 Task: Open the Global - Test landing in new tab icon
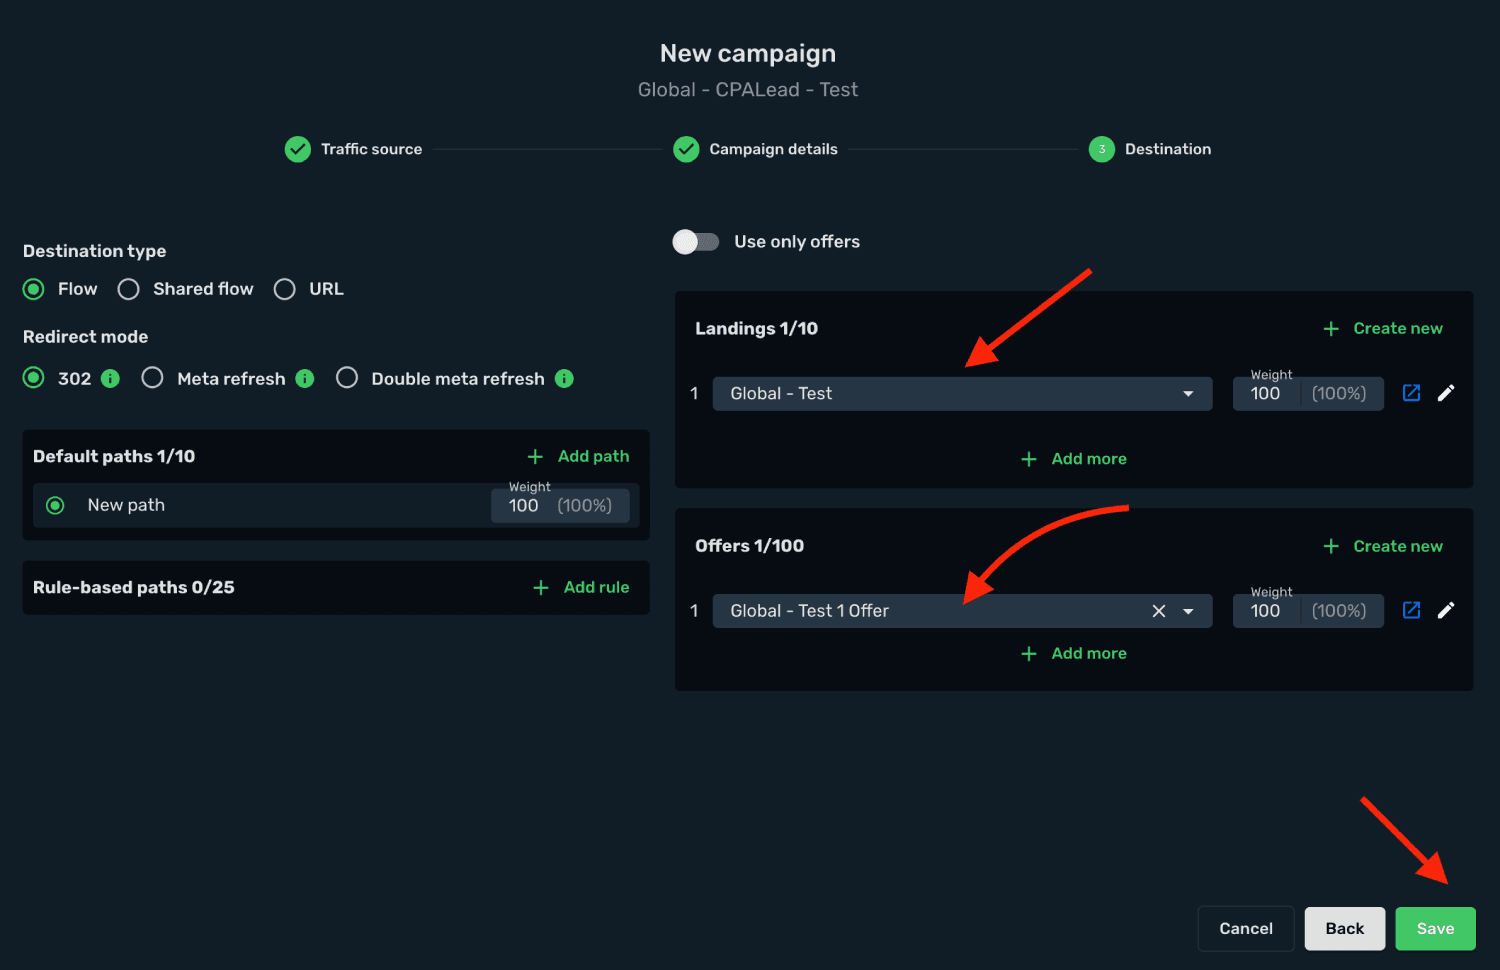[1411, 393]
